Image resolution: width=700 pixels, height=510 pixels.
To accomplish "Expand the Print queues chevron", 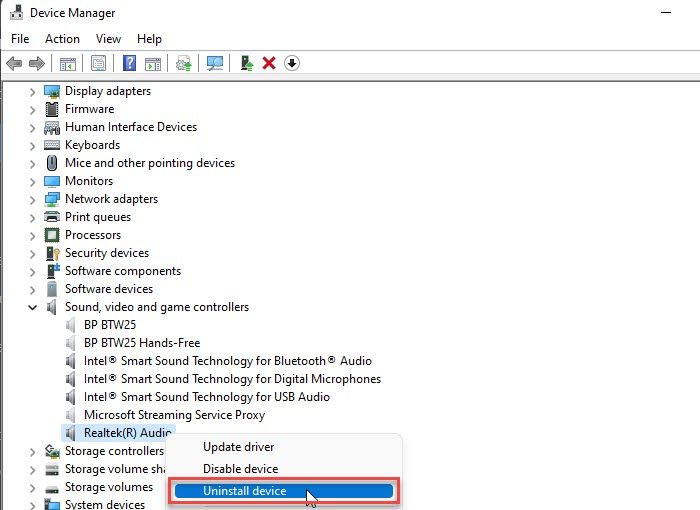I will coord(32,218).
